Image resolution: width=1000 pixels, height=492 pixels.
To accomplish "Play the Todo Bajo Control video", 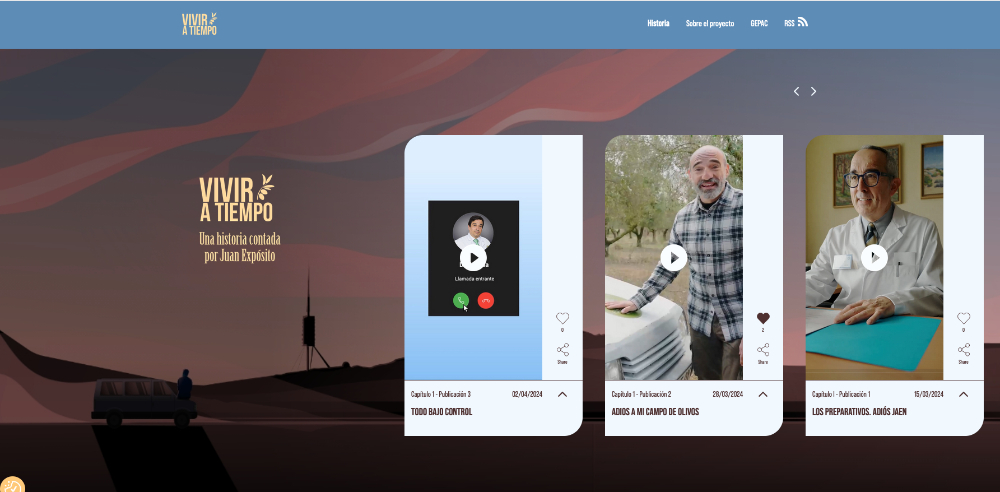I will (473, 258).
